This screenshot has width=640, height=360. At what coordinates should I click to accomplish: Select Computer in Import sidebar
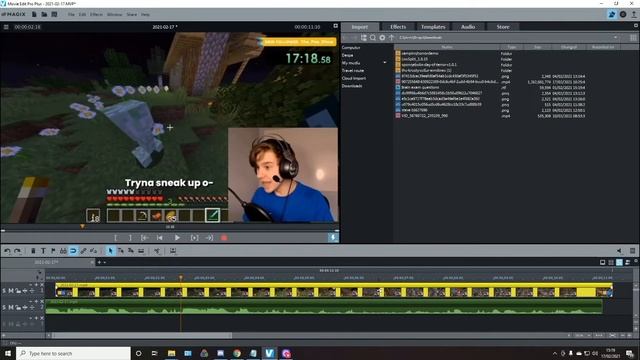tap(351, 48)
